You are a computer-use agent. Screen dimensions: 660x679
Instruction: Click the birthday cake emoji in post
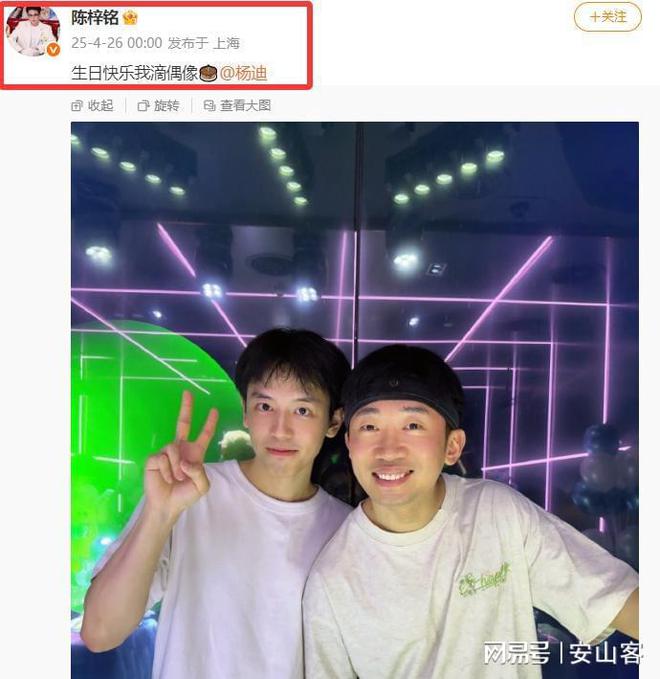click(x=208, y=73)
